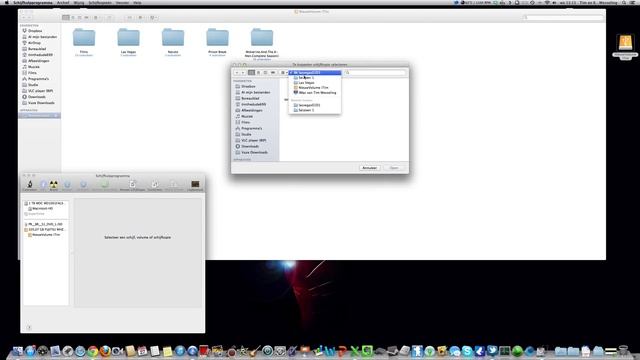The height and width of the screenshot is (360, 640).
Task: Open Finder from the Dock
Action: point(18,351)
